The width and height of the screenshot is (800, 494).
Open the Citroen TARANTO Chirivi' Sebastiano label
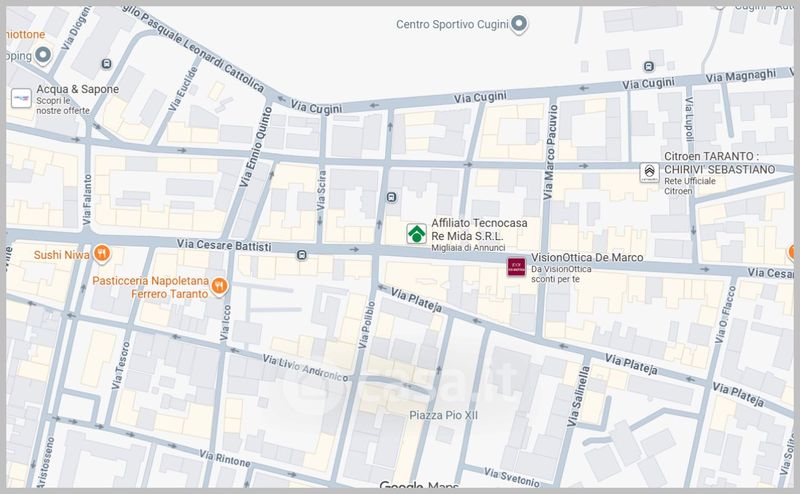click(x=719, y=164)
